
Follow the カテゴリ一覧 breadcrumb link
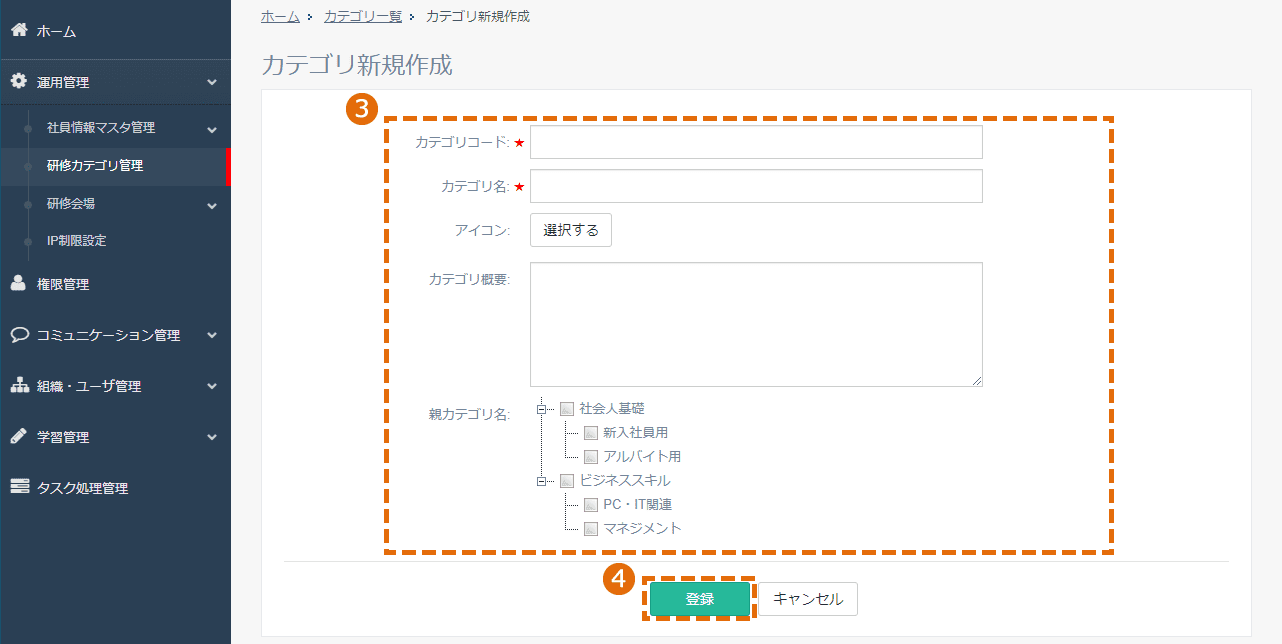point(363,16)
